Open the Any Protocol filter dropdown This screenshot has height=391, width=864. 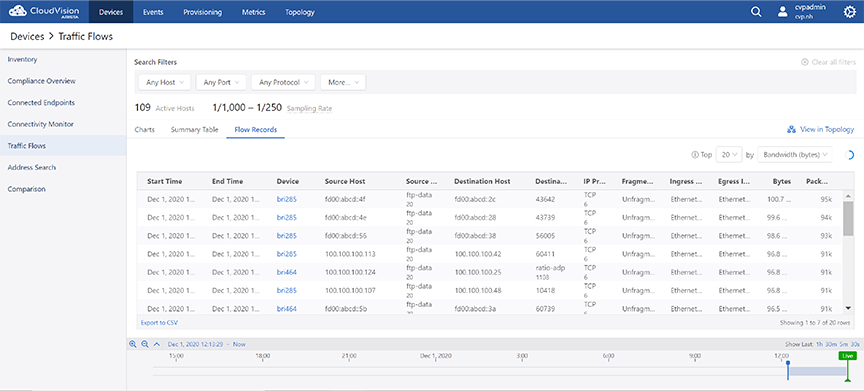pyautogui.click(x=283, y=82)
